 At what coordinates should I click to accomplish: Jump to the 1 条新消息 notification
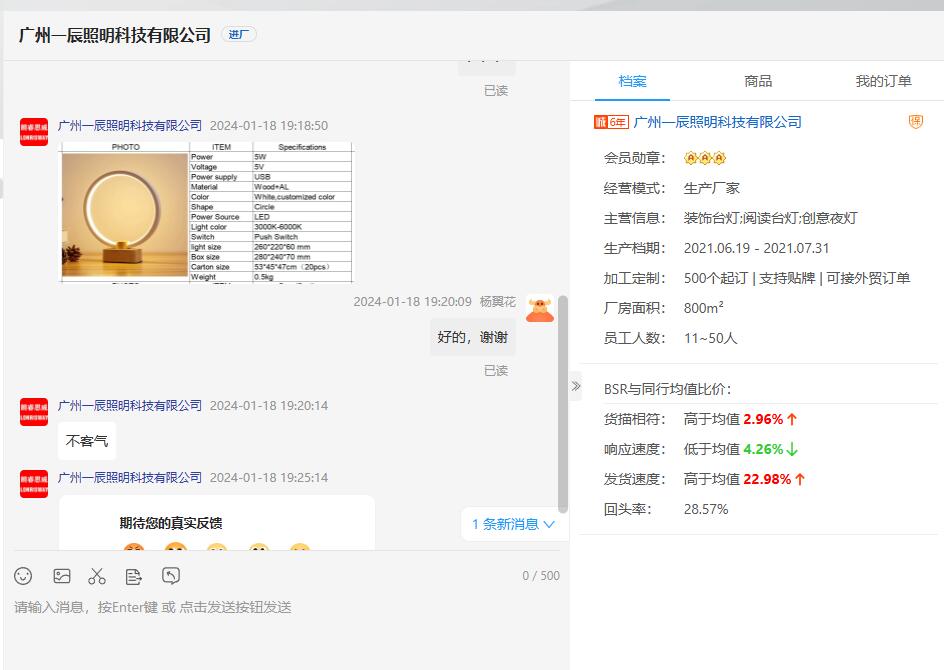click(513, 524)
